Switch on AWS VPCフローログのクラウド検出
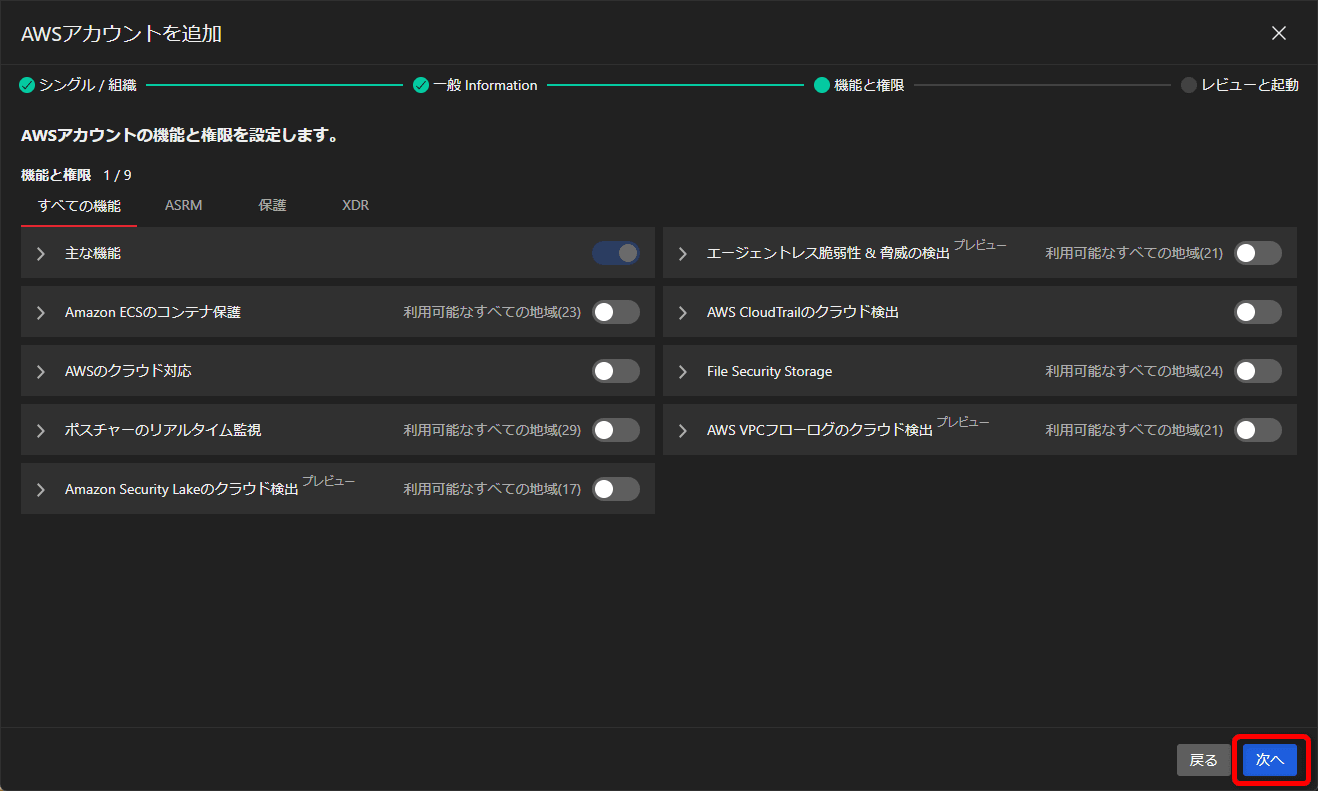The image size is (1318, 791). click(1258, 430)
